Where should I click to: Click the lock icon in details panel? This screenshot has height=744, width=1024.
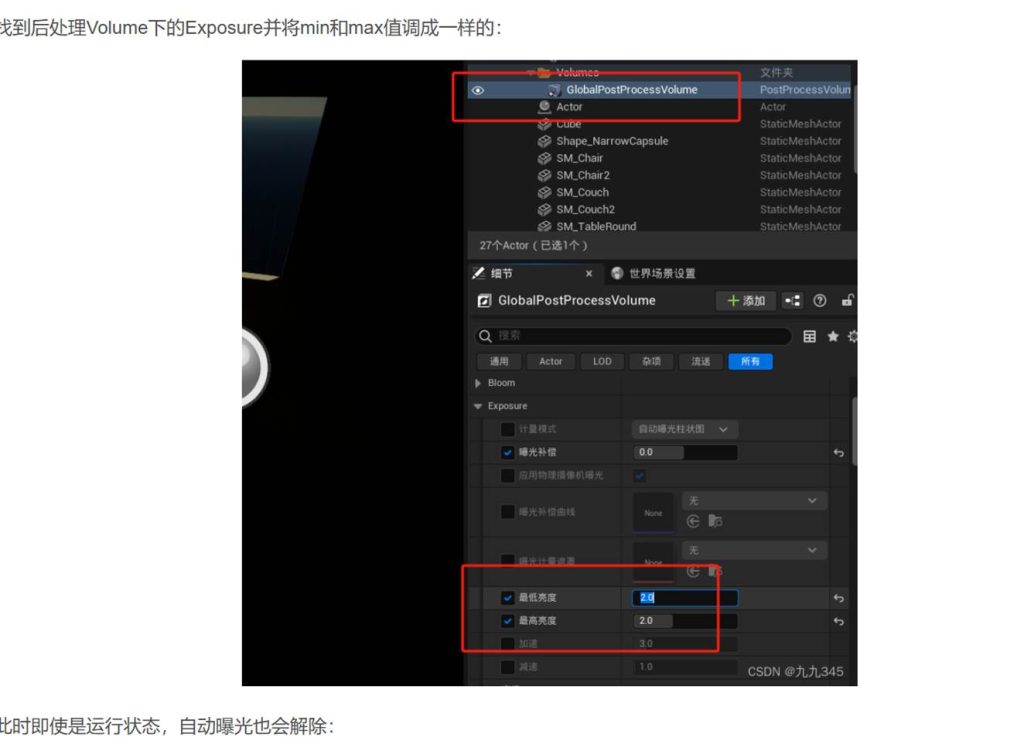[848, 301]
